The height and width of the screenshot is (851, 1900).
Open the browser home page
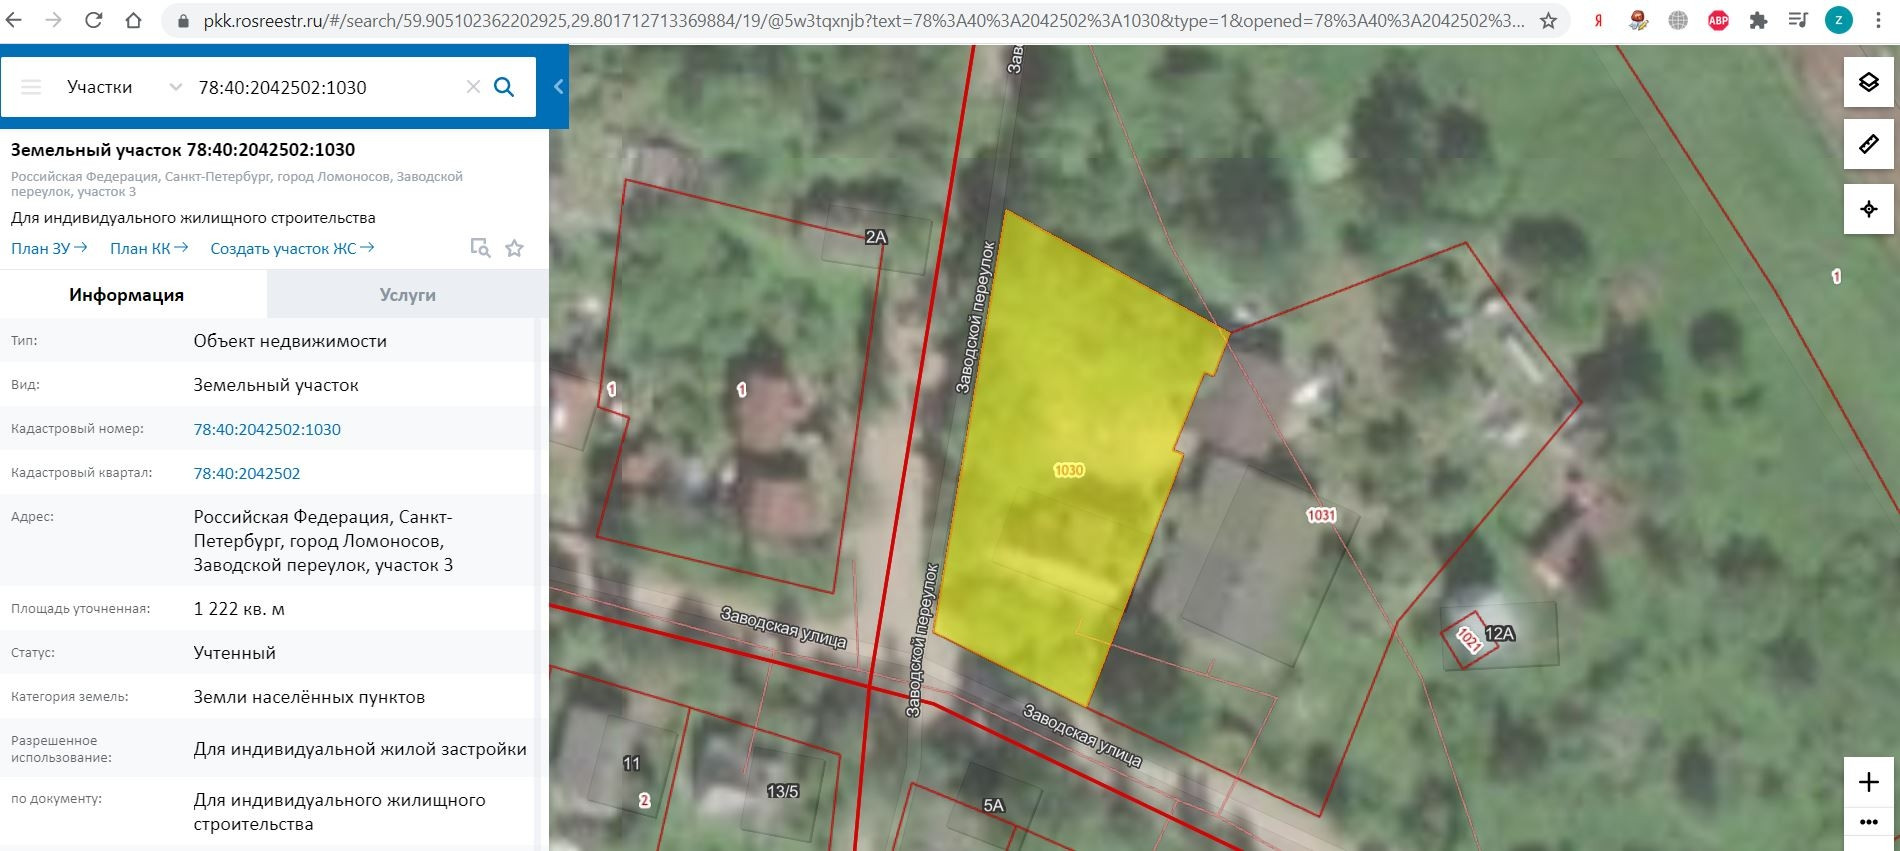(x=133, y=20)
